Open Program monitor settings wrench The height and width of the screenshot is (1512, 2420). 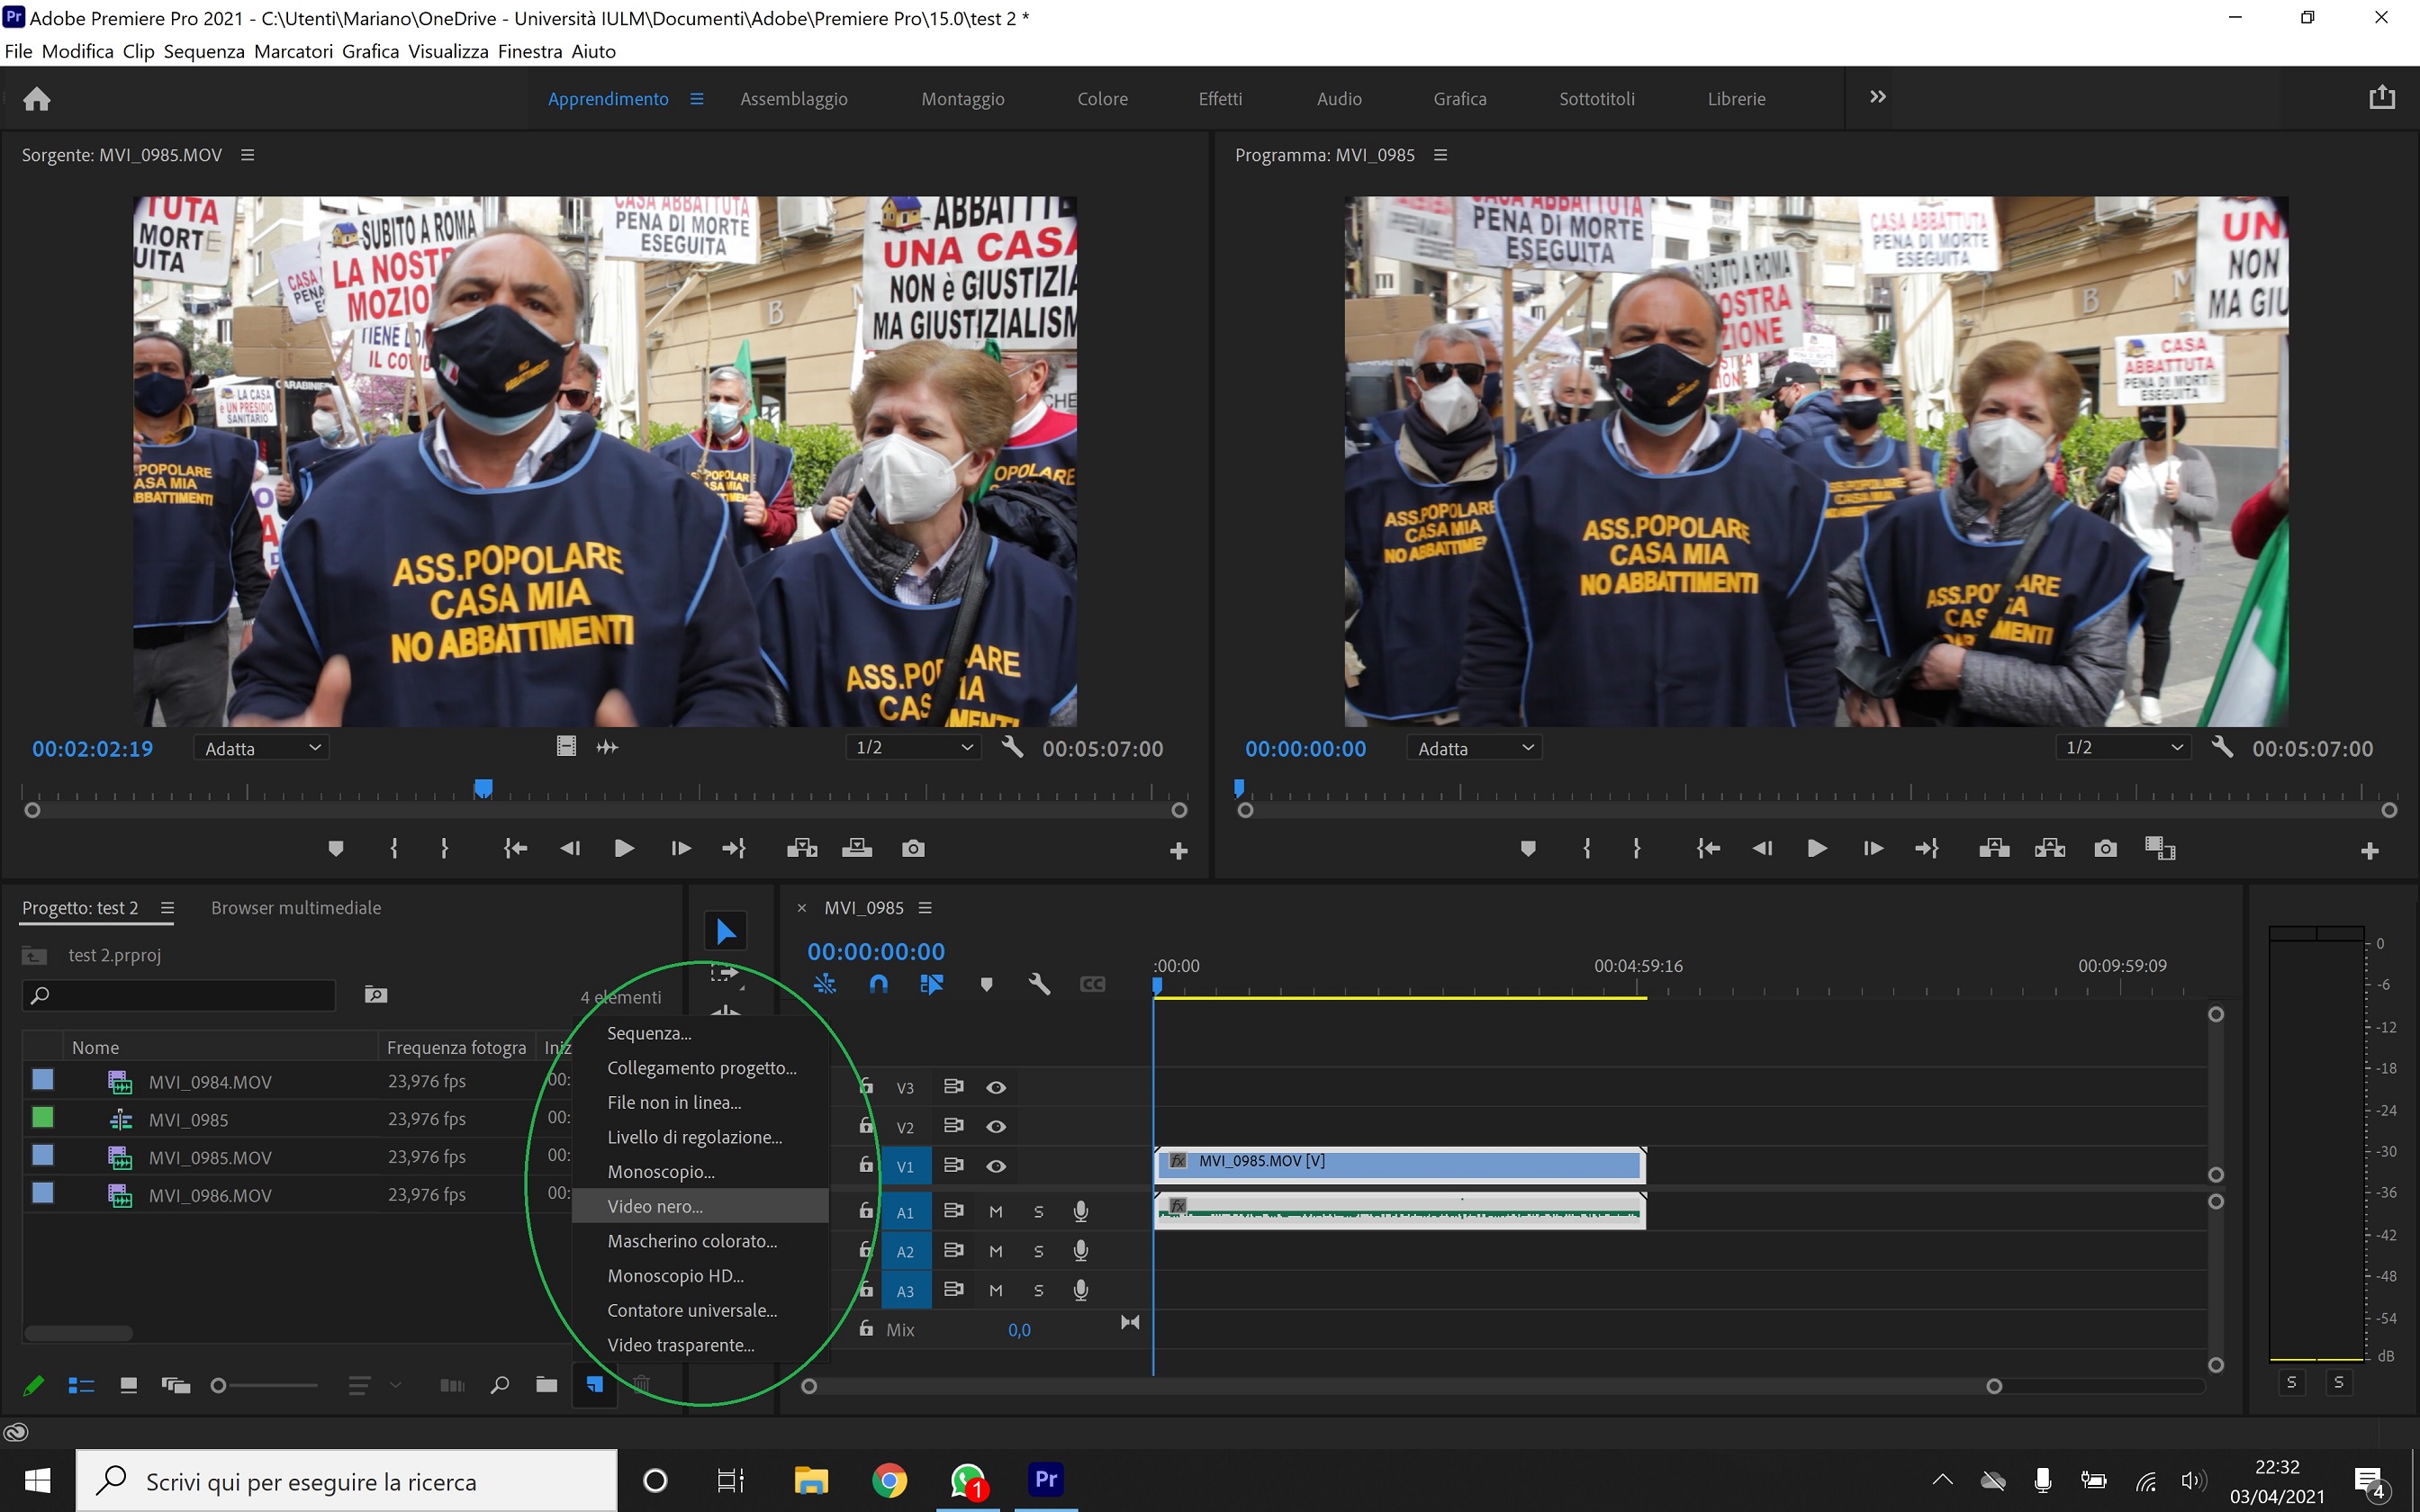pos(2222,747)
